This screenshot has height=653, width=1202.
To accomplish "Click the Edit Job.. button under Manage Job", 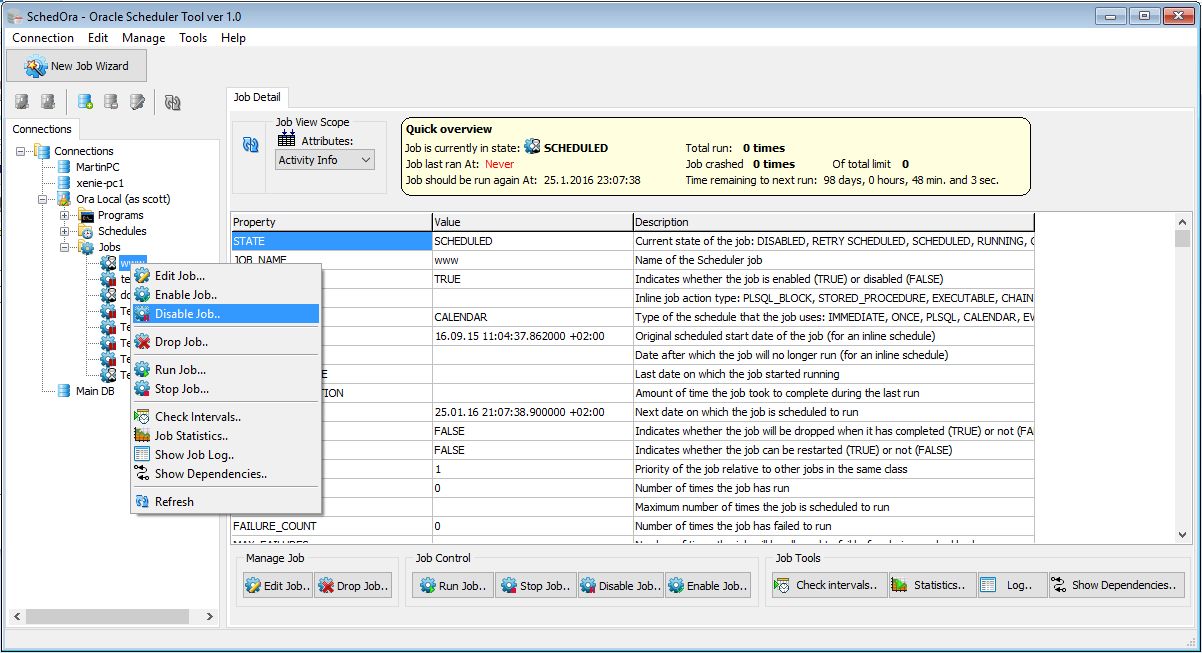I will point(278,586).
